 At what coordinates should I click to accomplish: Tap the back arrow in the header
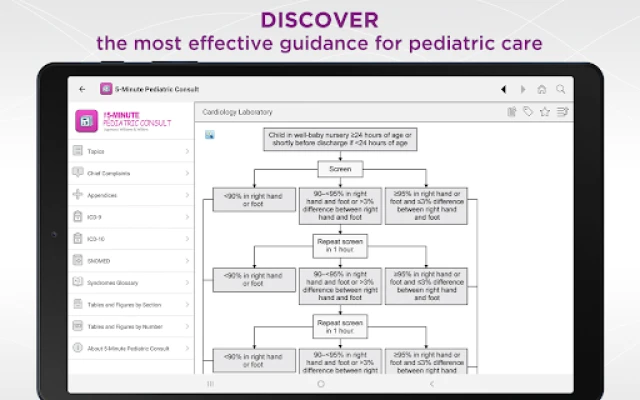(x=82, y=89)
